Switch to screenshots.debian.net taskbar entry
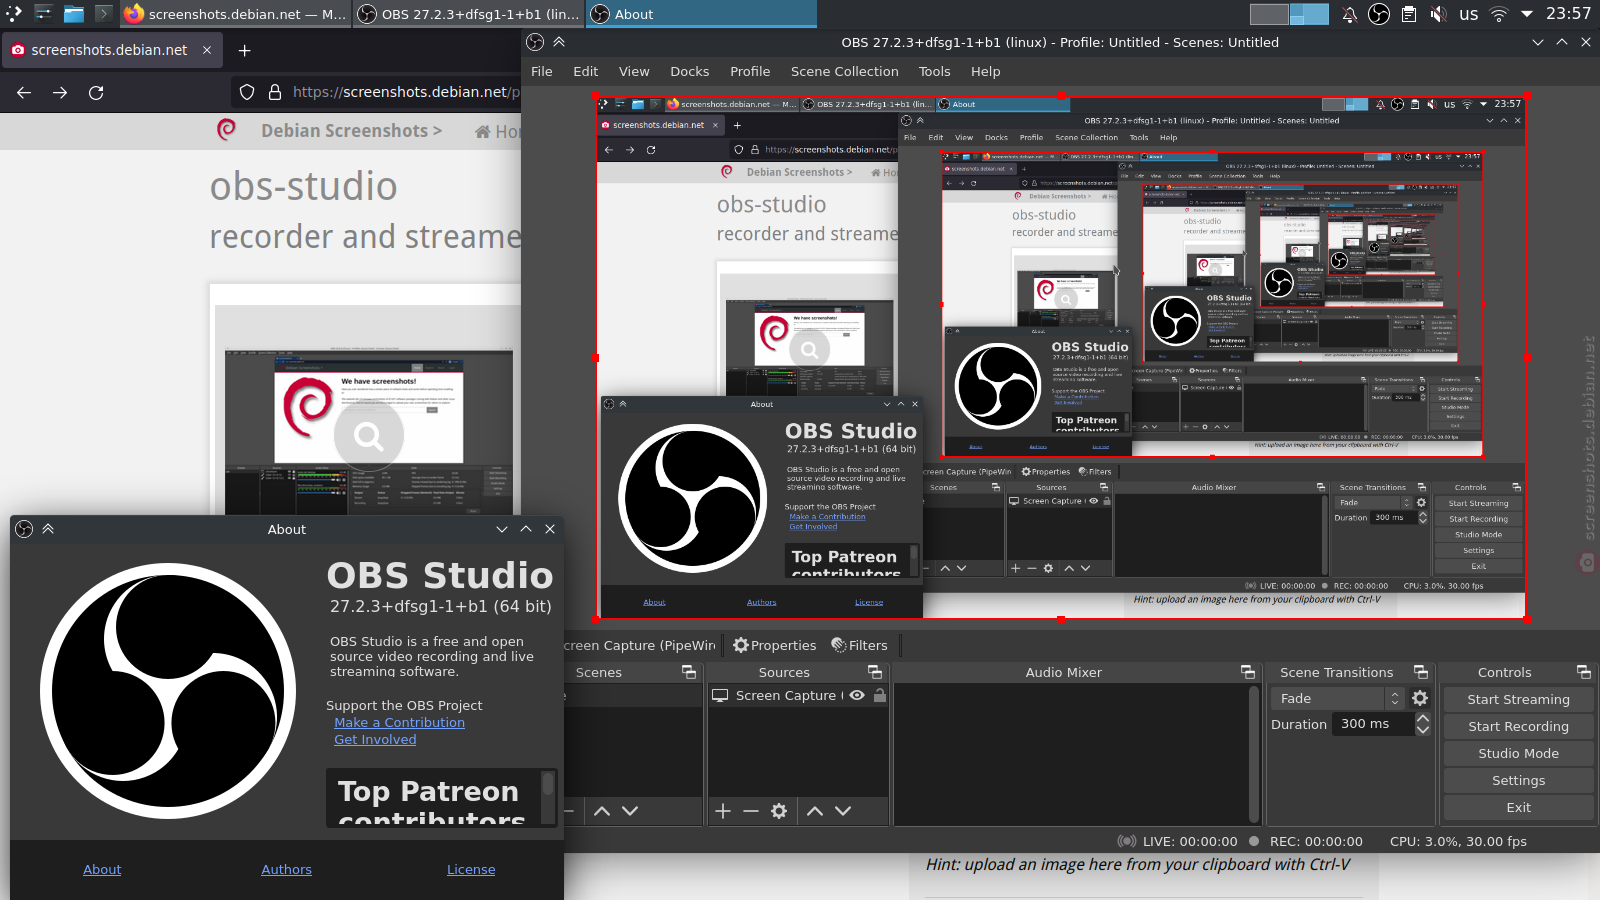Viewport: 1600px width, 900px height. (235, 14)
